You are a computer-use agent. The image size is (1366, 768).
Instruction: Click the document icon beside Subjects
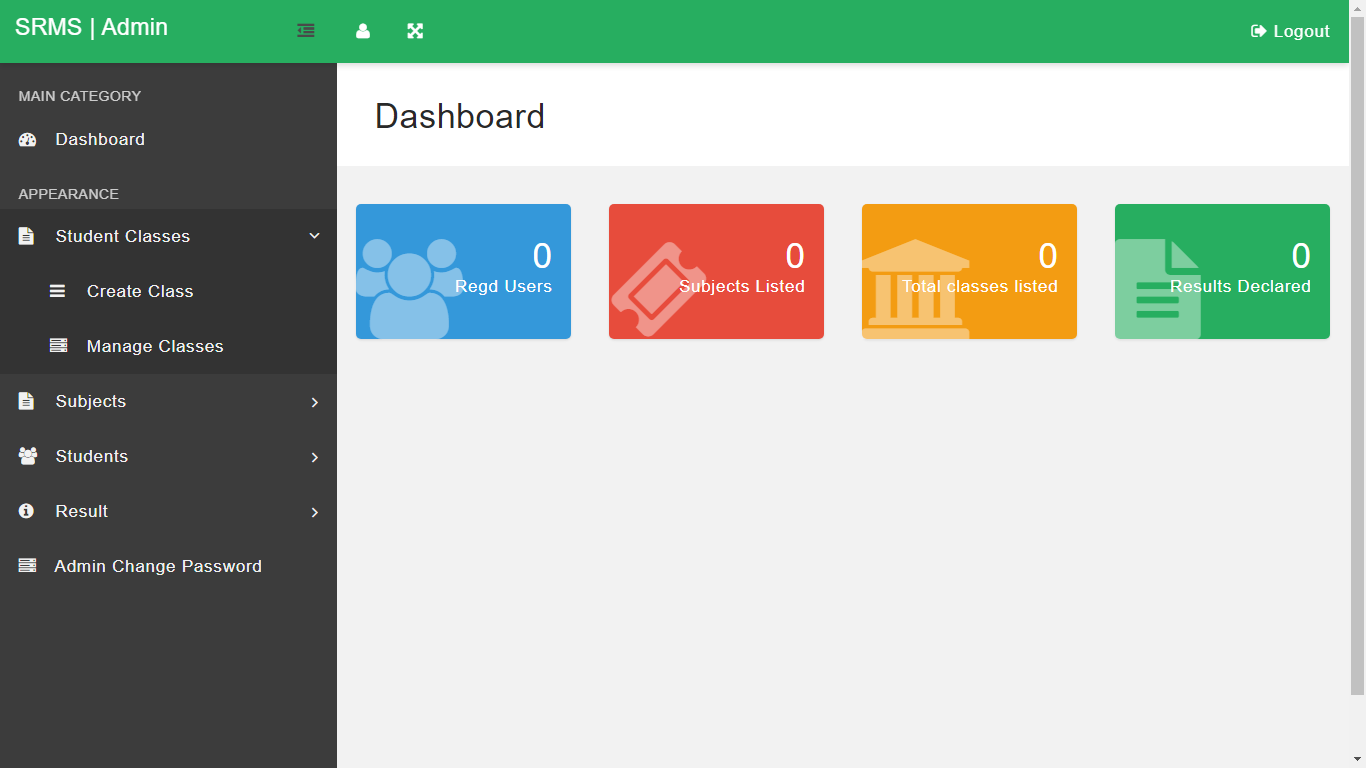(x=27, y=401)
